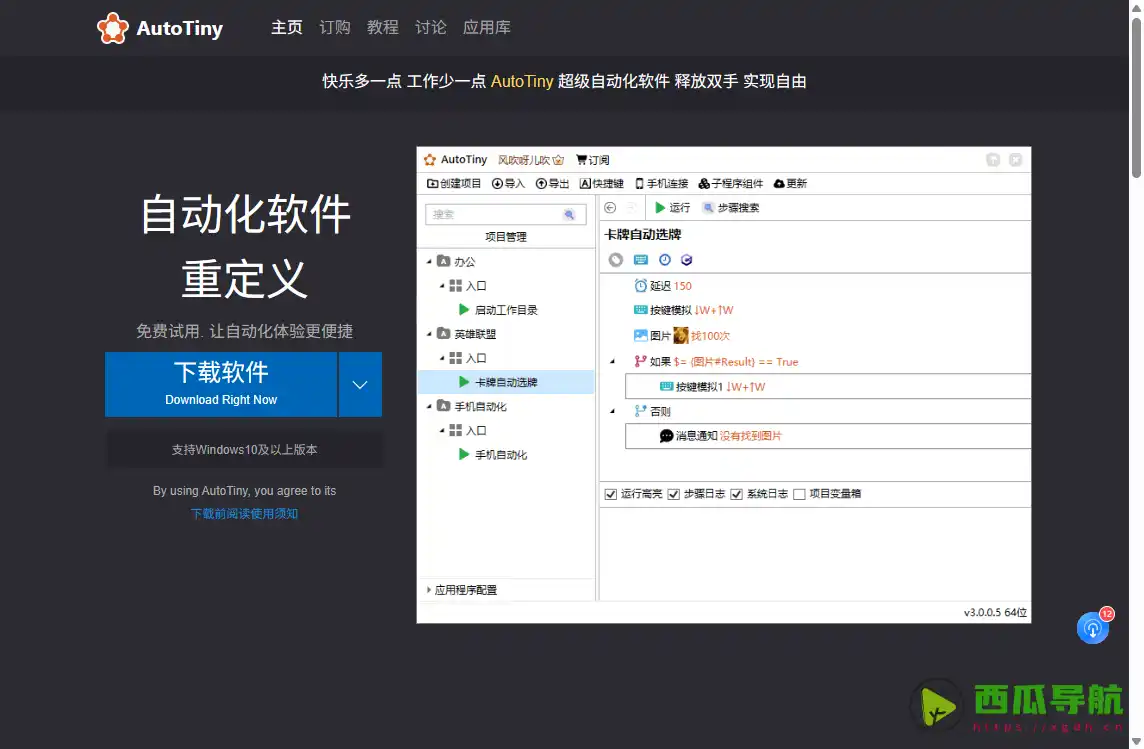1144x749 pixels.
Task: Click the gray circular mouse step icon
Action: pos(616,260)
